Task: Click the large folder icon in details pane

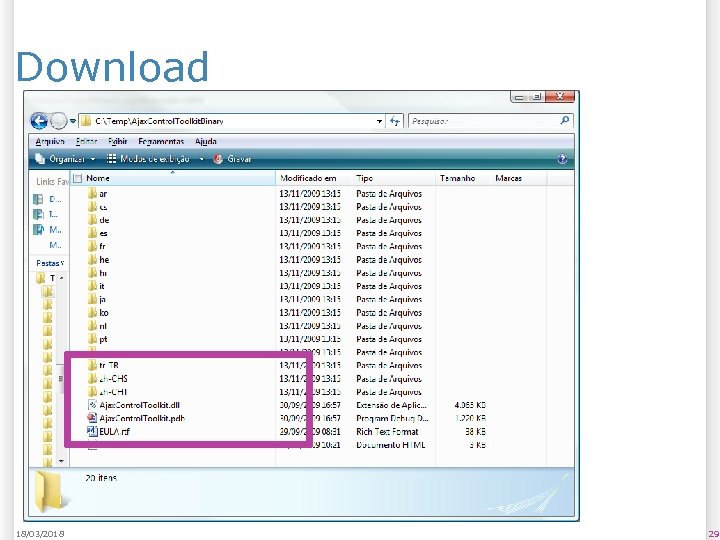Action: tap(49, 492)
